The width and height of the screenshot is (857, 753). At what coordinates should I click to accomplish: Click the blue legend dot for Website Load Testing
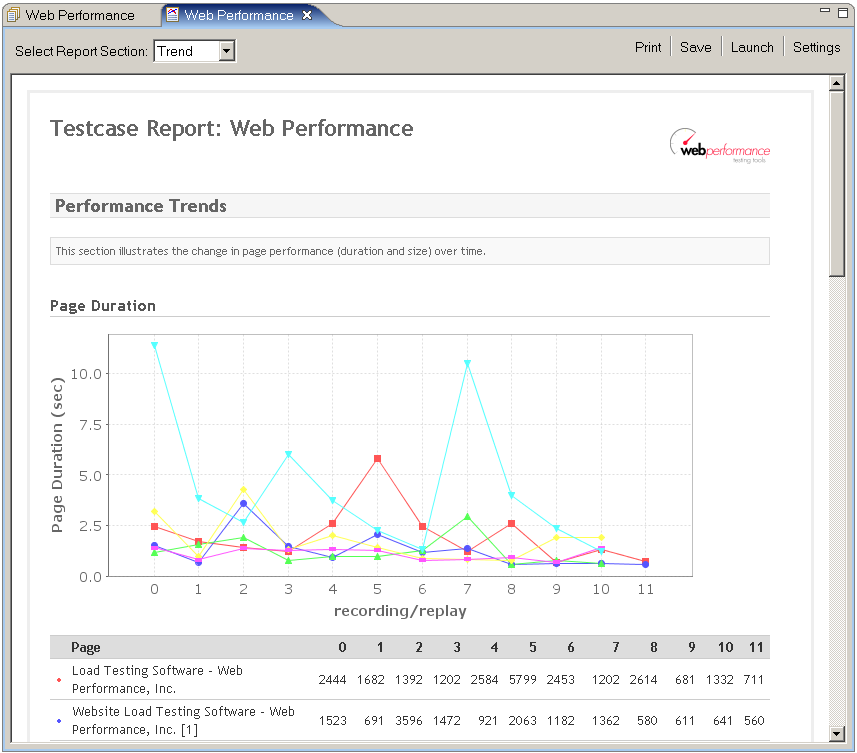[x=59, y=721]
